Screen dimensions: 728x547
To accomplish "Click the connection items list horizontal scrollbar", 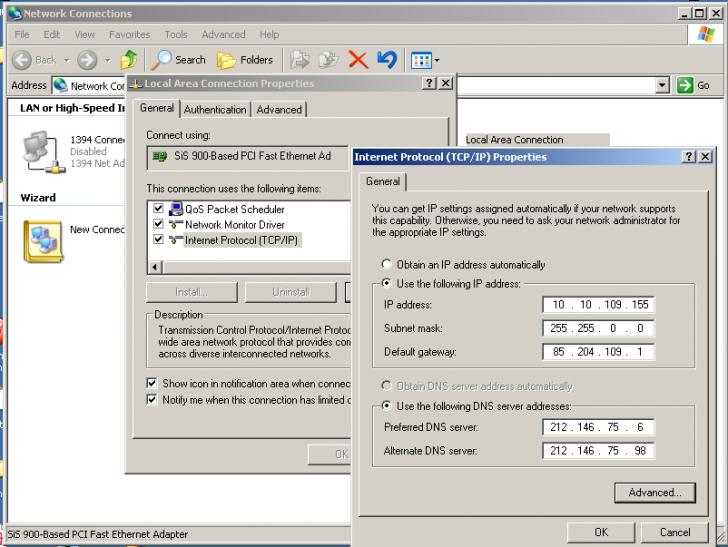I will pyautogui.click(x=250, y=267).
